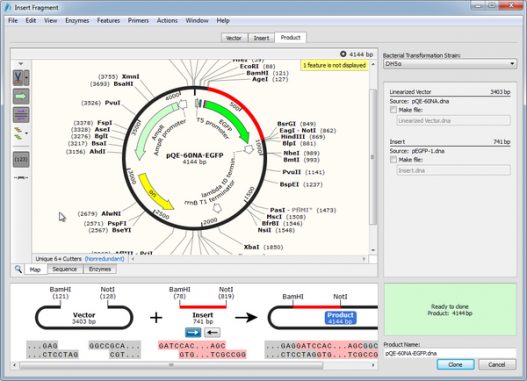The height and width of the screenshot is (381, 527).
Task: Toggle the primers display icon
Action: pos(21,115)
